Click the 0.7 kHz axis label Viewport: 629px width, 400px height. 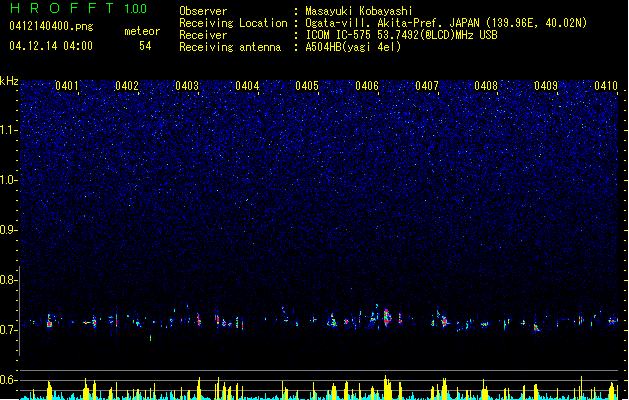click(x=9, y=330)
